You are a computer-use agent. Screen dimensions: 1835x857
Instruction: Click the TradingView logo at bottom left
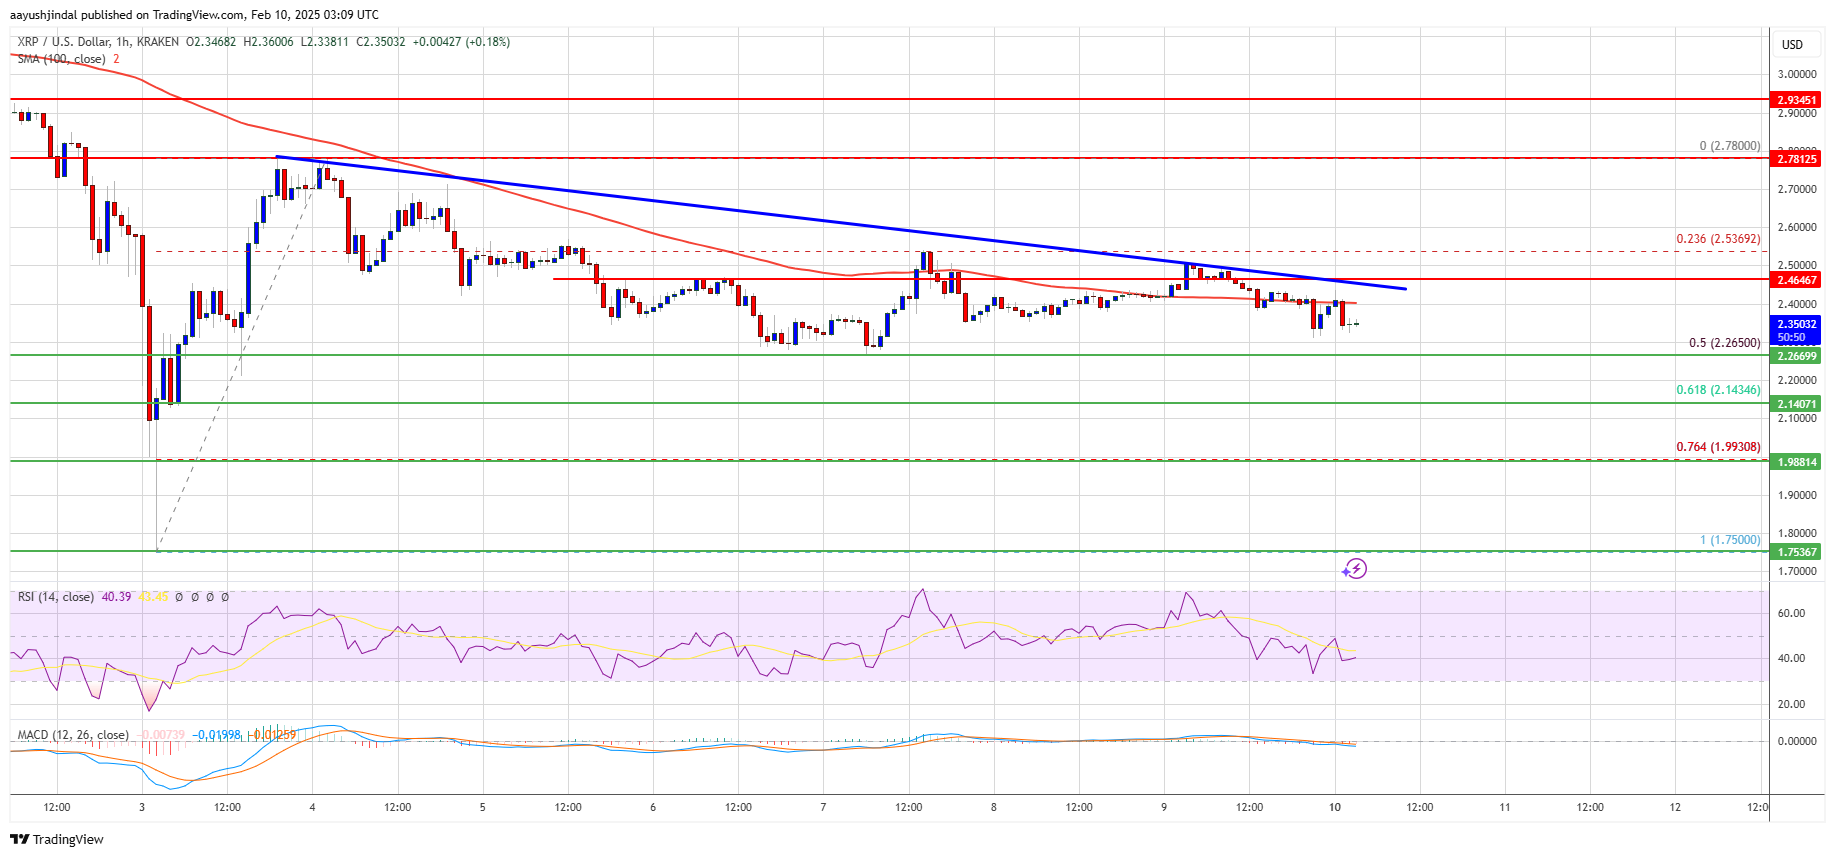[57, 839]
